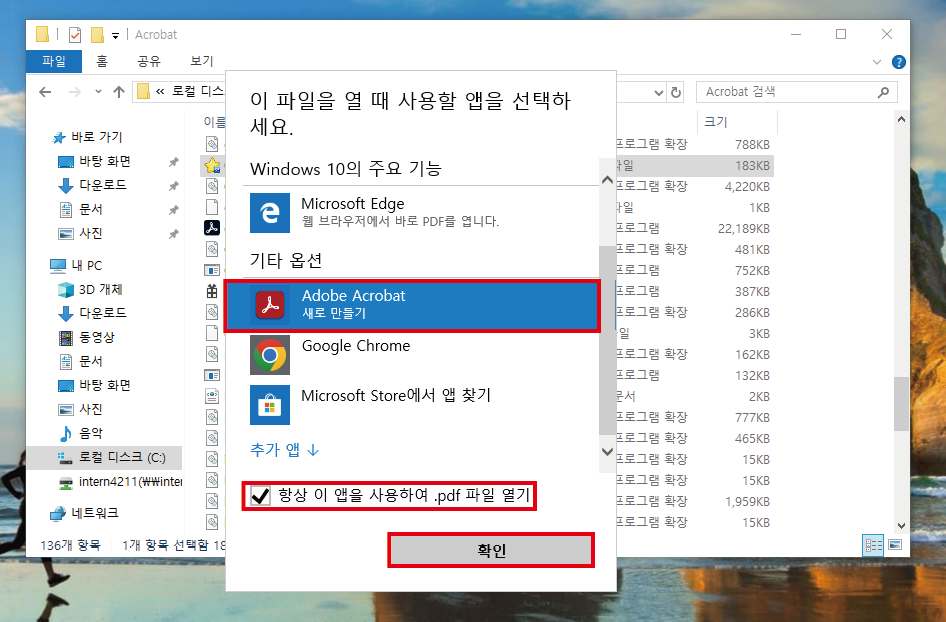Open address bar history dropdown
This screenshot has height=622, width=946.
659,92
